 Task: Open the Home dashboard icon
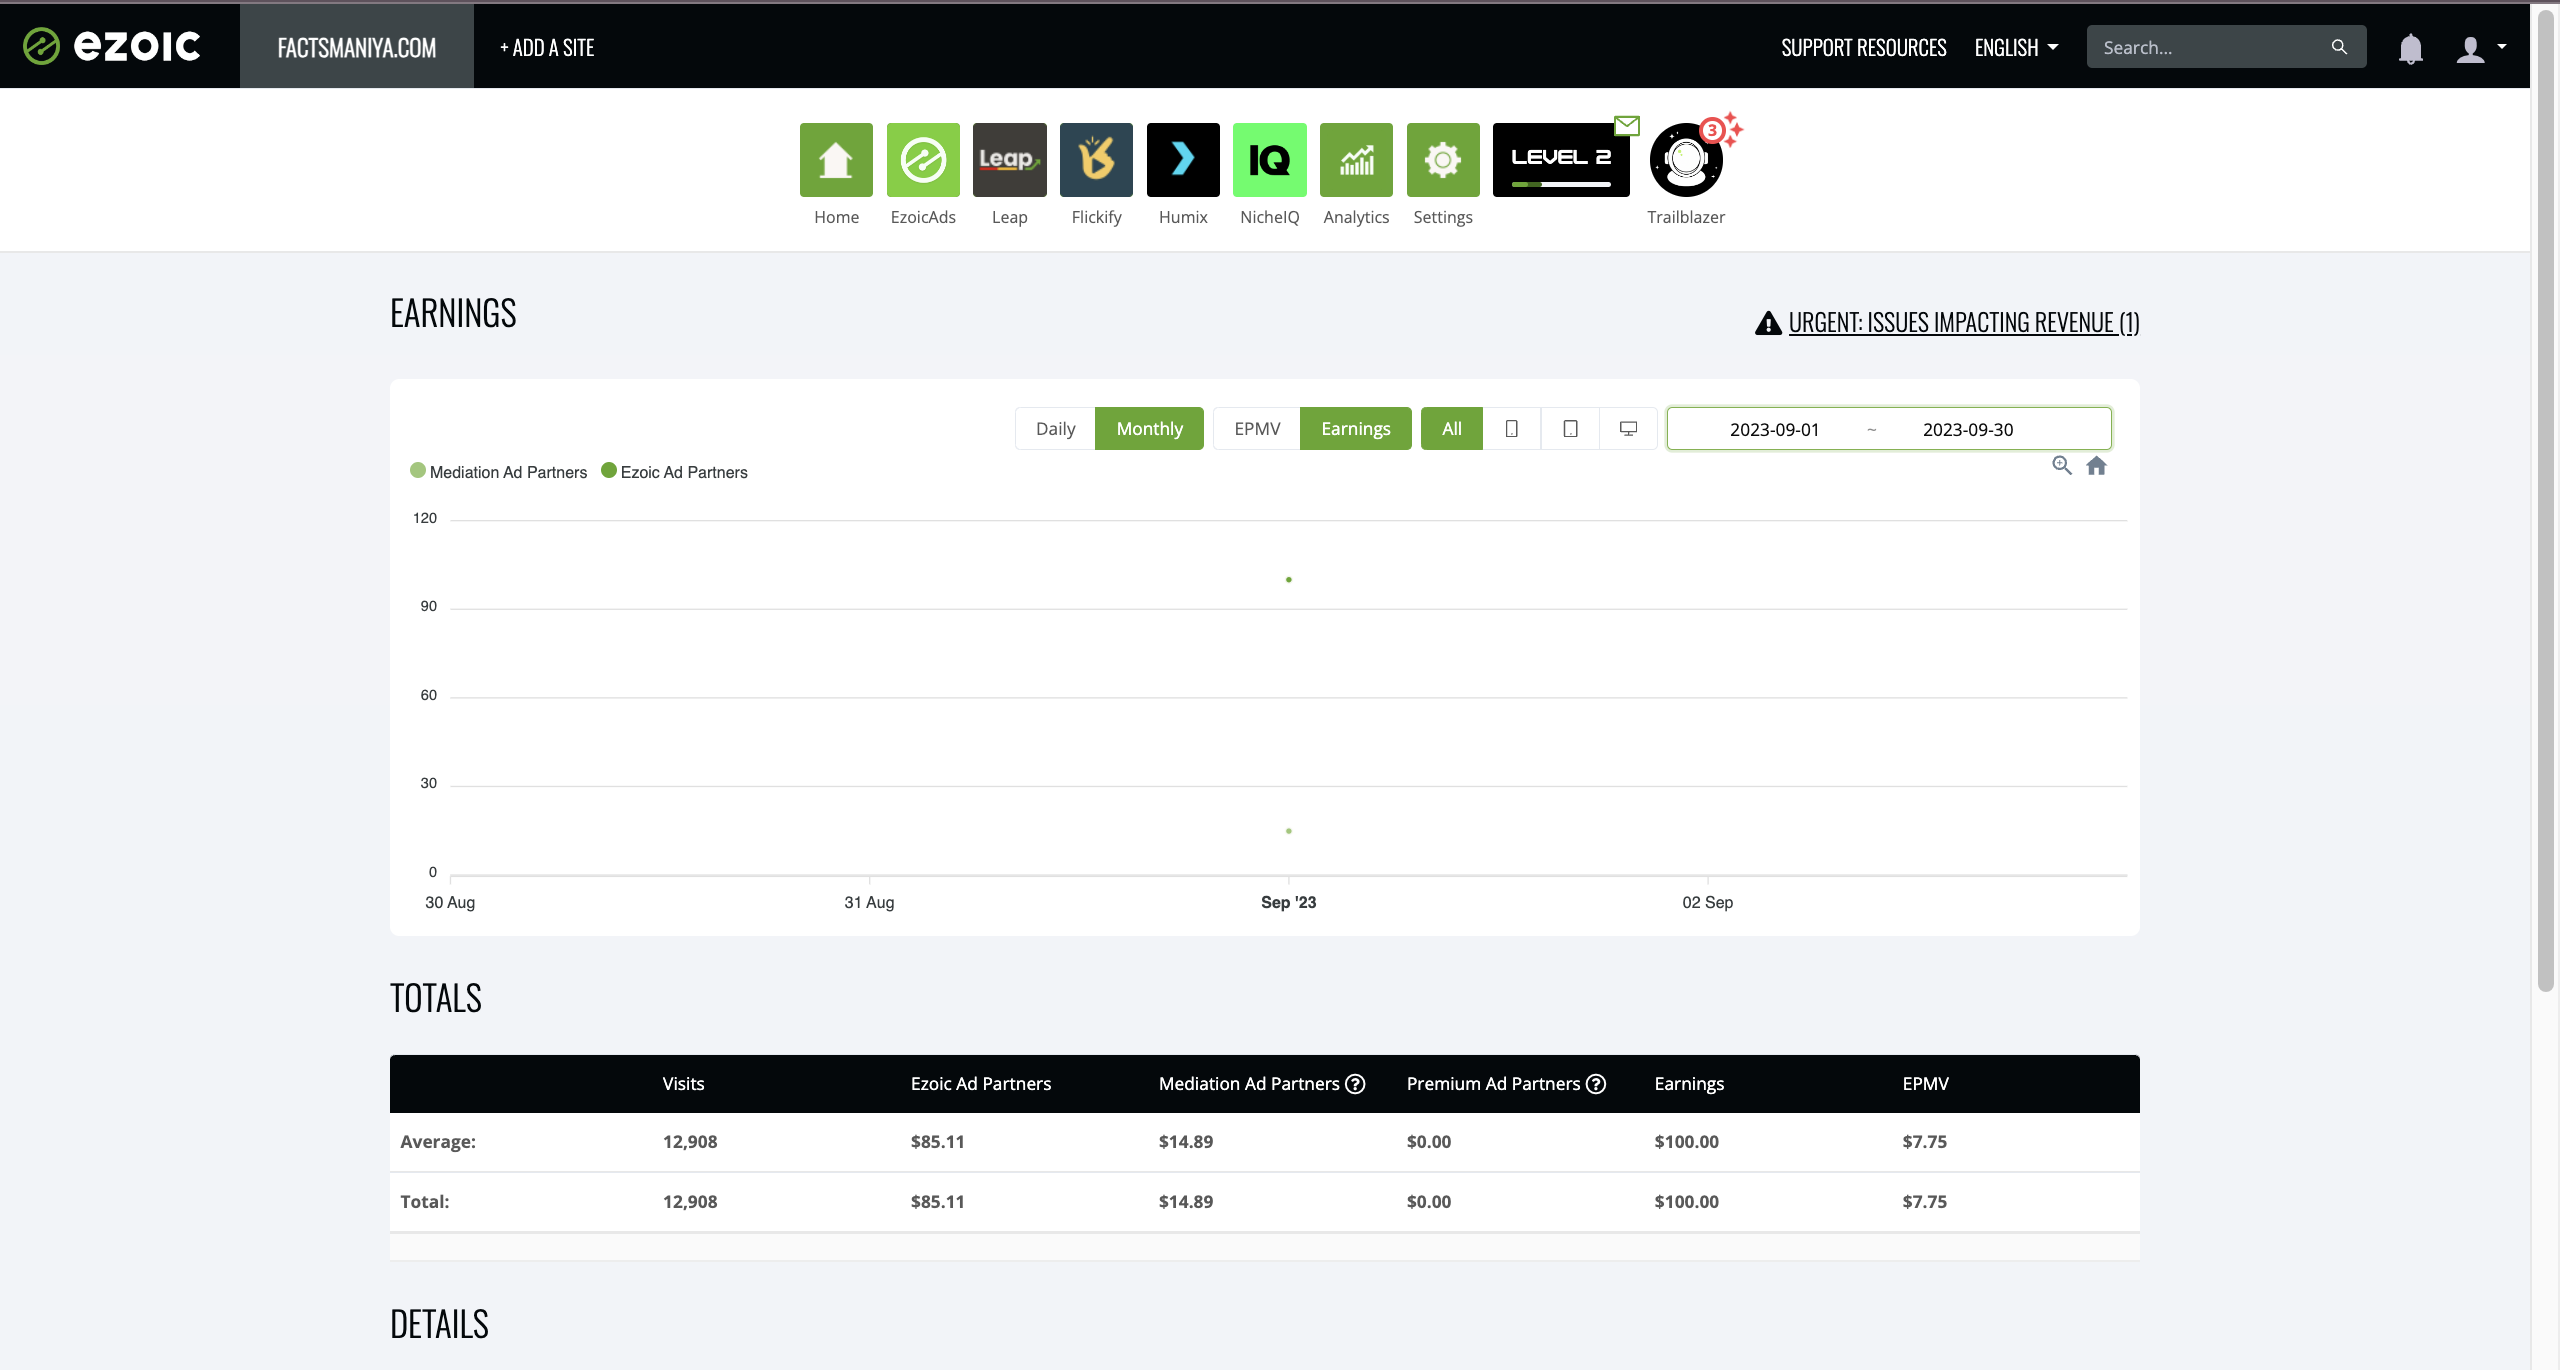pyautogui.click(x=836, y=160)
